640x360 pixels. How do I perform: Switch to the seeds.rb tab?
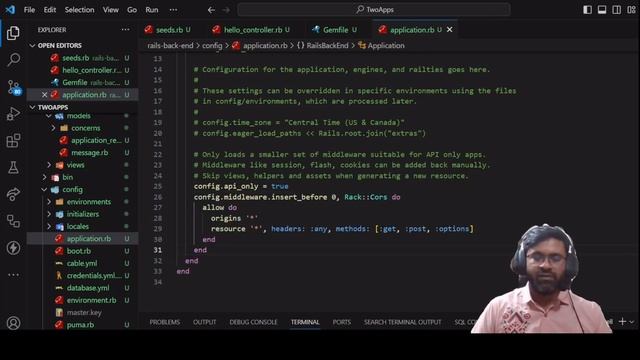pyautogui.click(x=167, y=29)
